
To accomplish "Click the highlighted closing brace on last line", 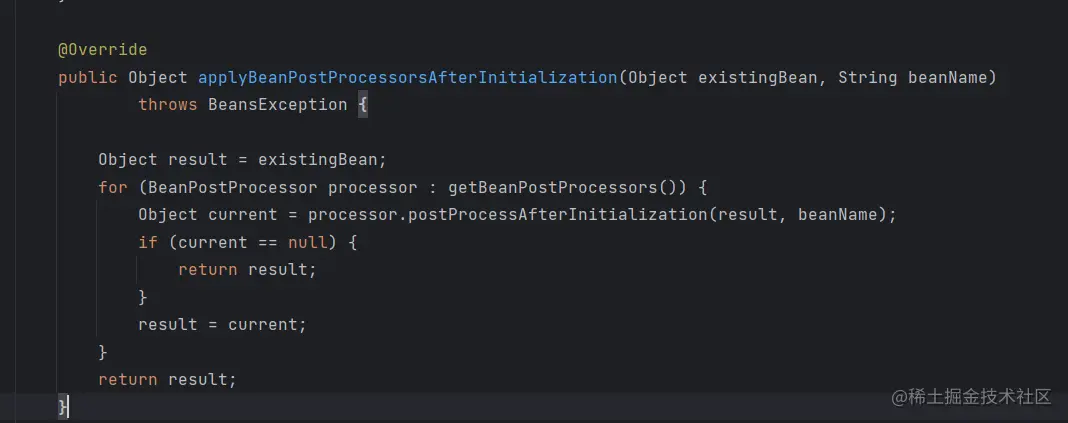I will pos(63,407).
